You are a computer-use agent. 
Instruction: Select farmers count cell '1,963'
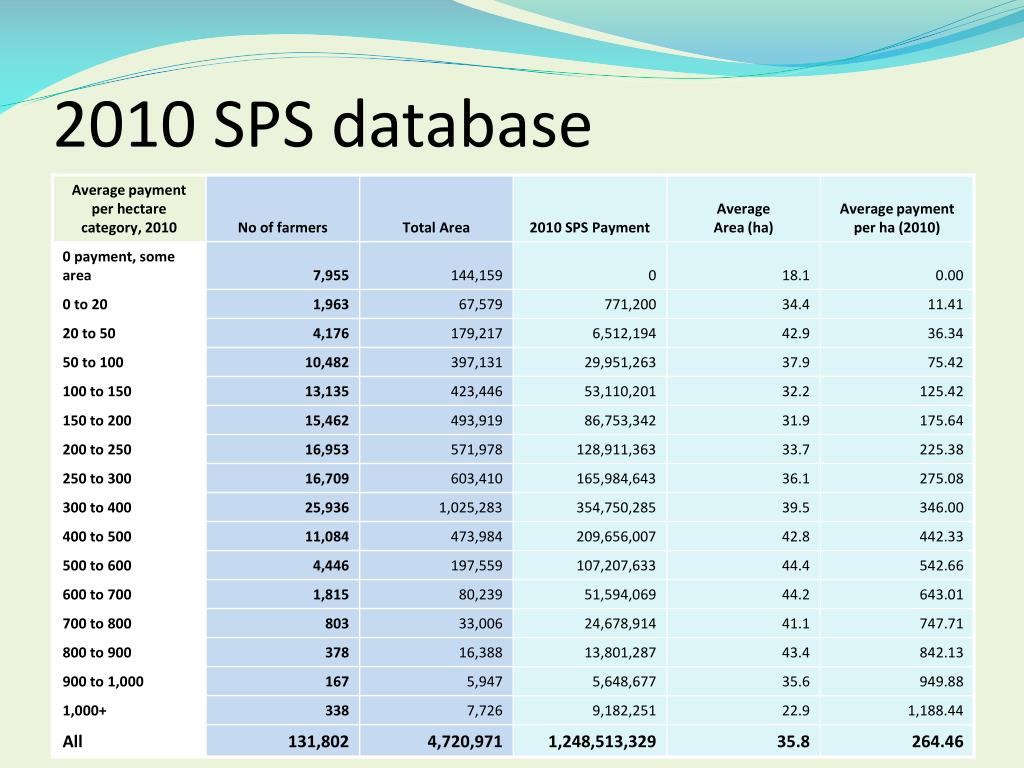[330, 304]
